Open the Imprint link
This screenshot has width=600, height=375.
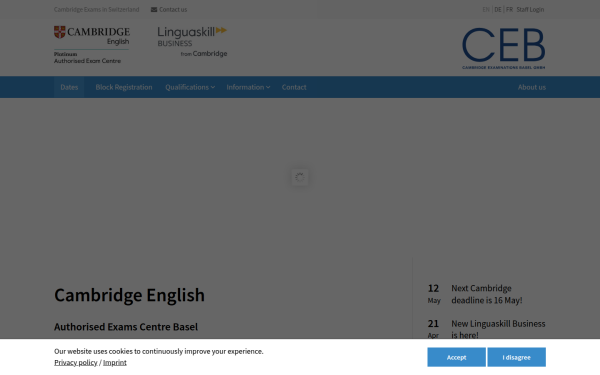point(115,362)
